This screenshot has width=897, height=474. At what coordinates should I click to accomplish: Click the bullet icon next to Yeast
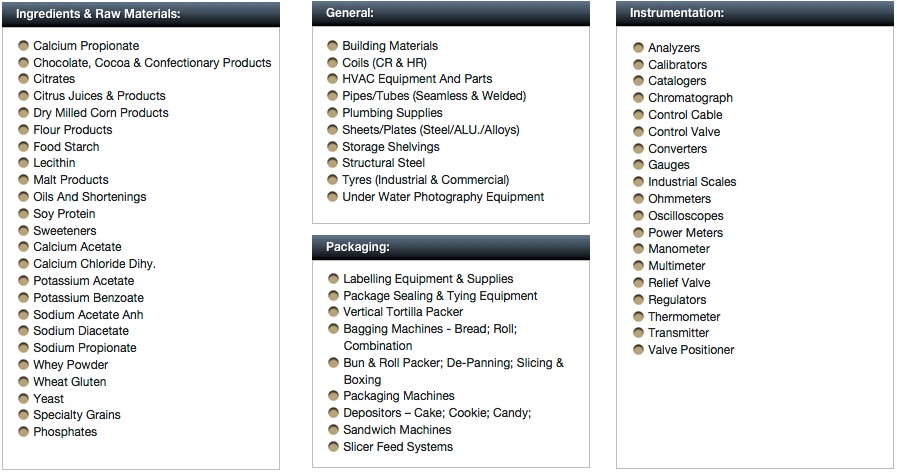[23, 398]
